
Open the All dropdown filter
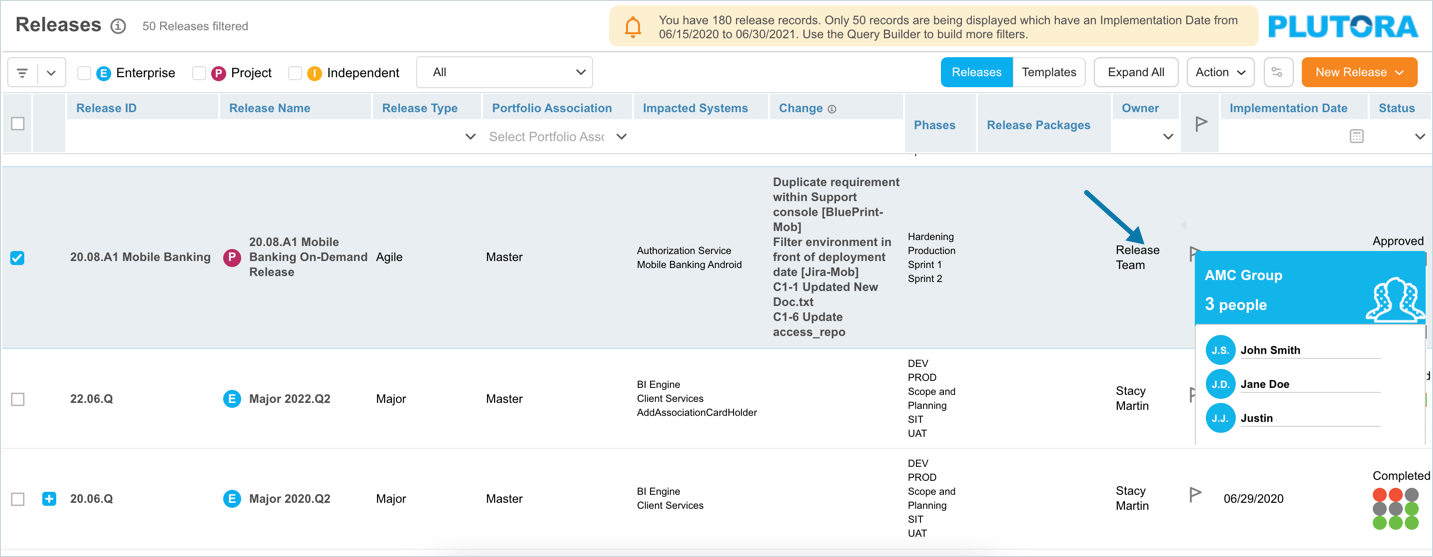click(504, 72)
